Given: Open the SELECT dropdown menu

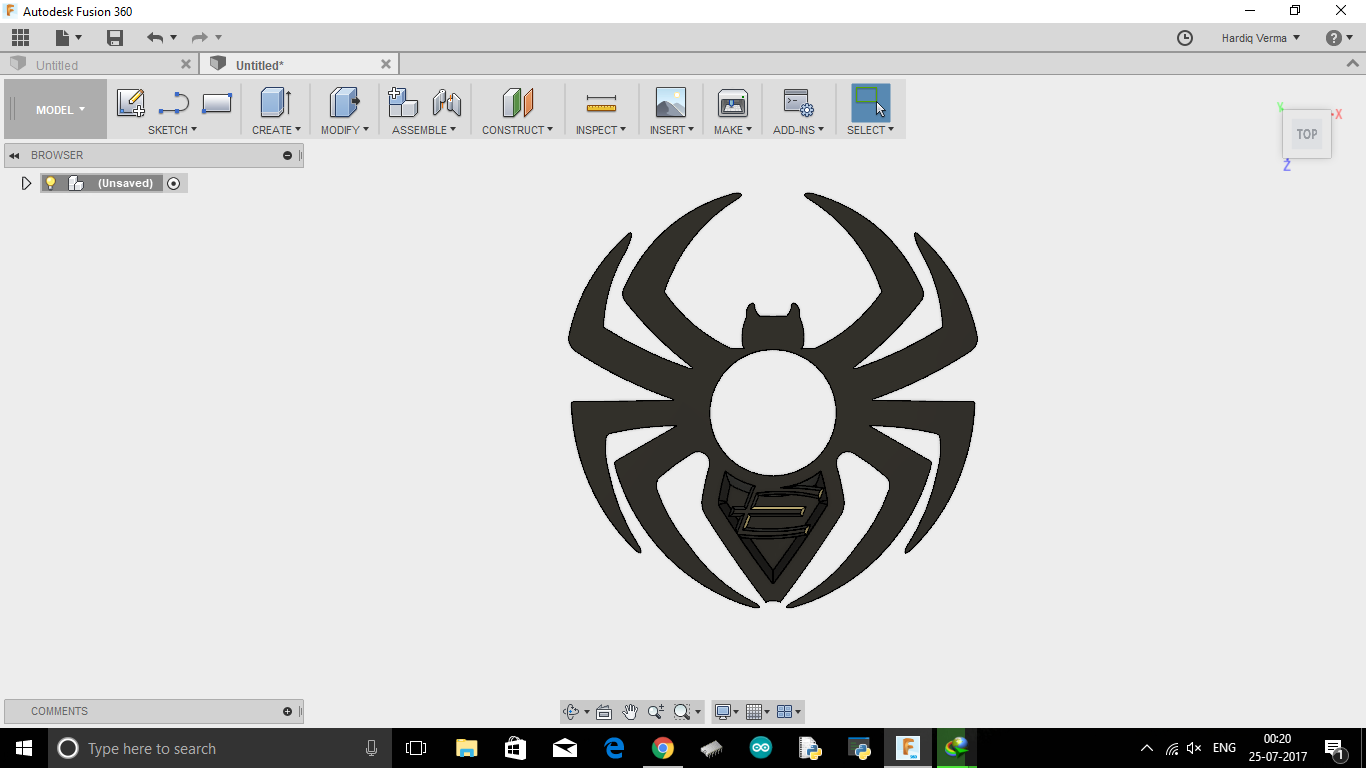Looking at the screenshot, I should pos(870,130).
